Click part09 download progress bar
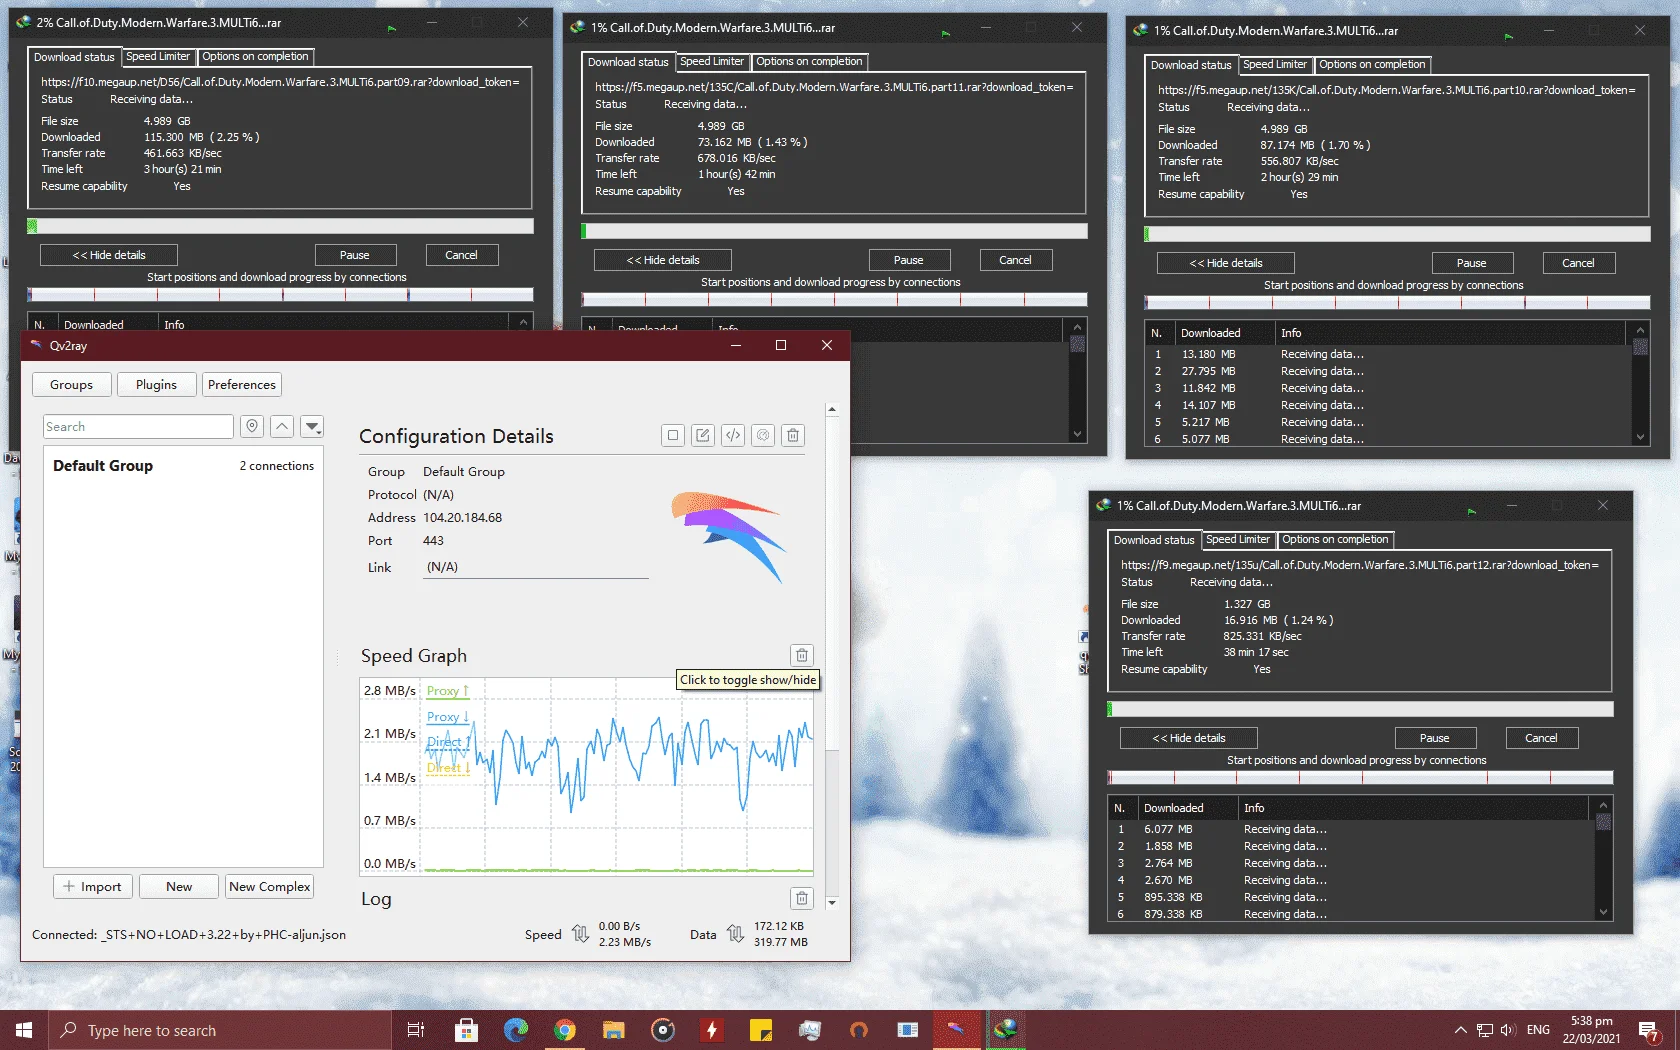The width and height of the screenshot is (1680, 1050). click(x=280, y=226)
